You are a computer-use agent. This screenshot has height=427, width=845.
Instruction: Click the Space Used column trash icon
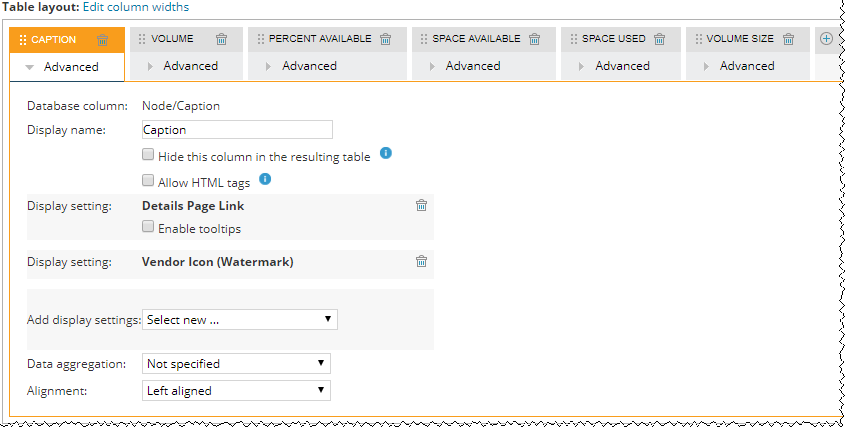[x=659, y=40]
